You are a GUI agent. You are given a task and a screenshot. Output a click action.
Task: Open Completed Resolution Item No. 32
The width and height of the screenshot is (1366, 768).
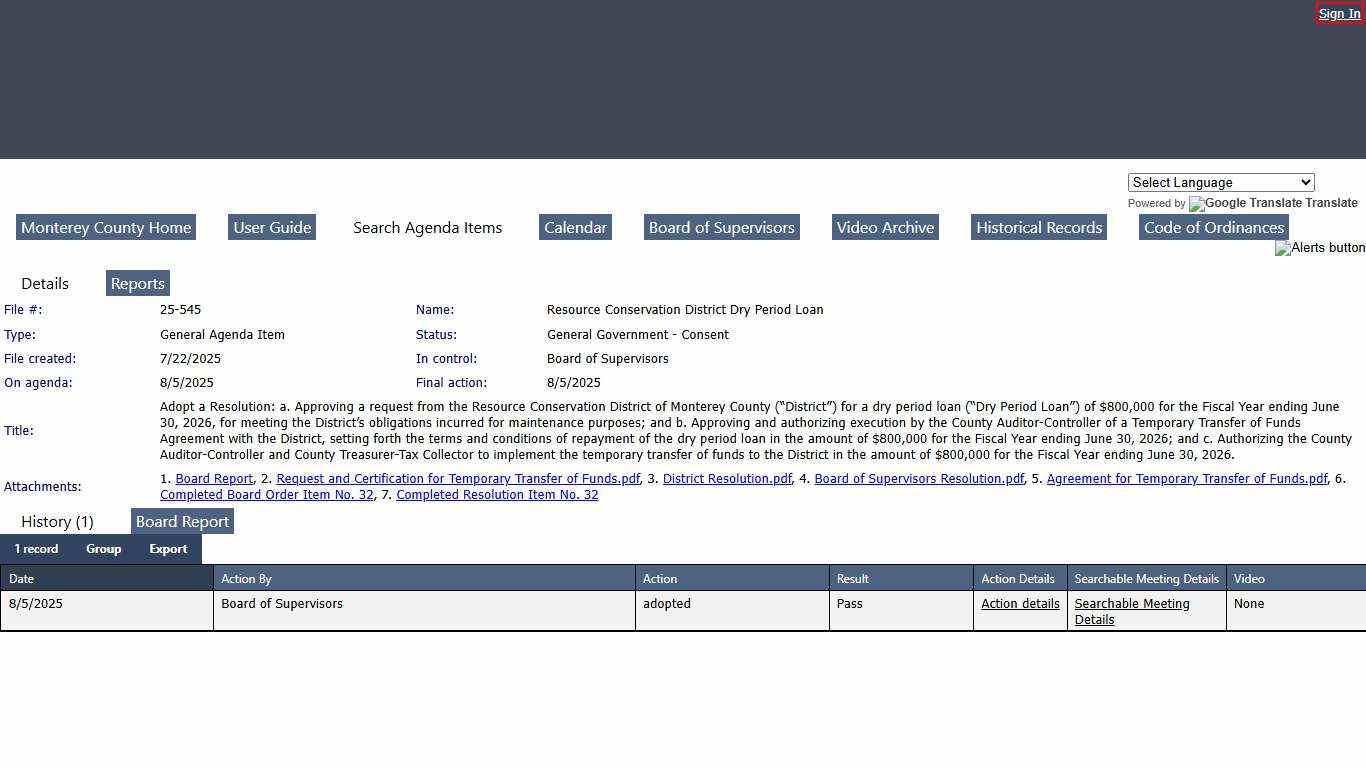tap(497, 495)
